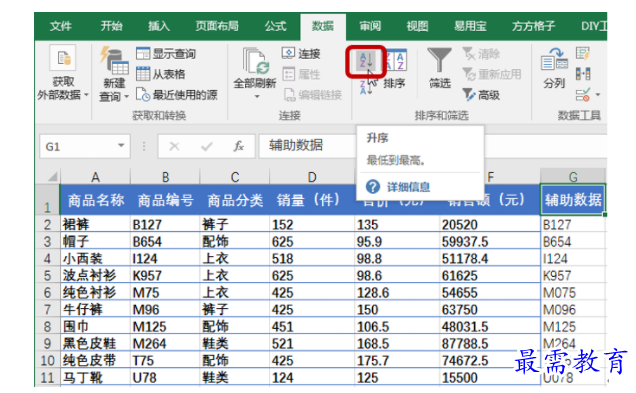Open the Data Validation dropdown arrow
This screenshot has width=636, height=393.
(x=598, y=95)
